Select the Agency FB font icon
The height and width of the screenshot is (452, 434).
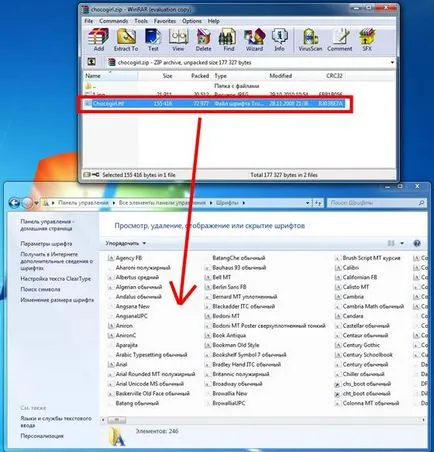(111, 258)
